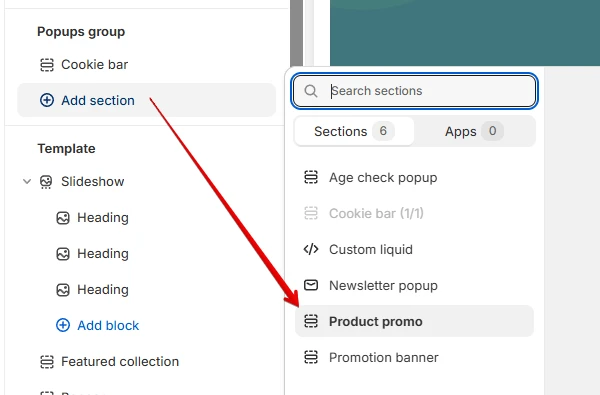Collapse the Slideshow section chevron
This screenshot has height=395, width=600.
[x=27, y=181]
